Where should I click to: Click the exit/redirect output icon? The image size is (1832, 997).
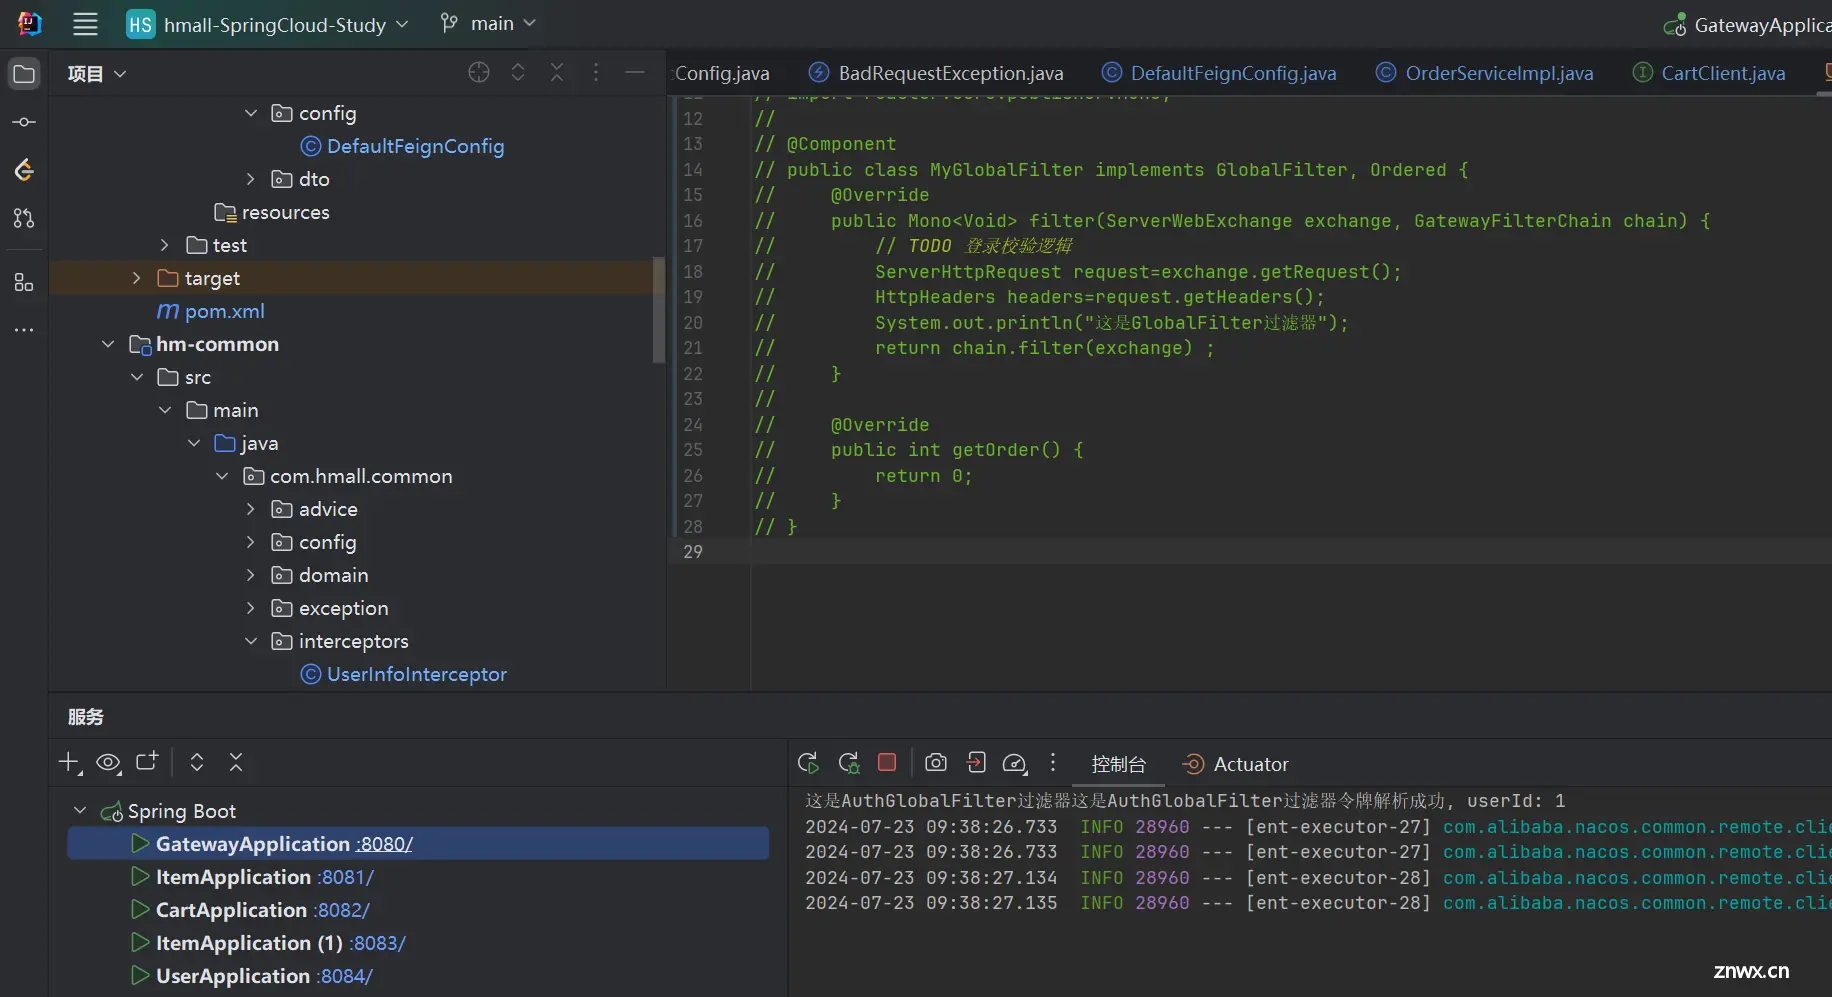tap(976, 763)
